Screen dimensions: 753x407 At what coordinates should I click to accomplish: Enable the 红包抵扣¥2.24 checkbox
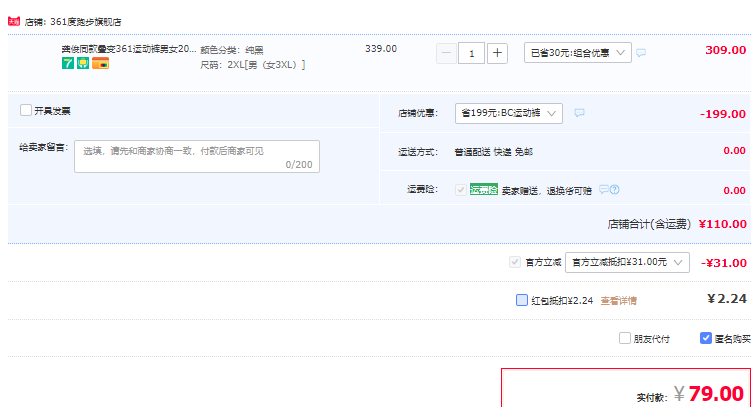[x=522, y=300]
